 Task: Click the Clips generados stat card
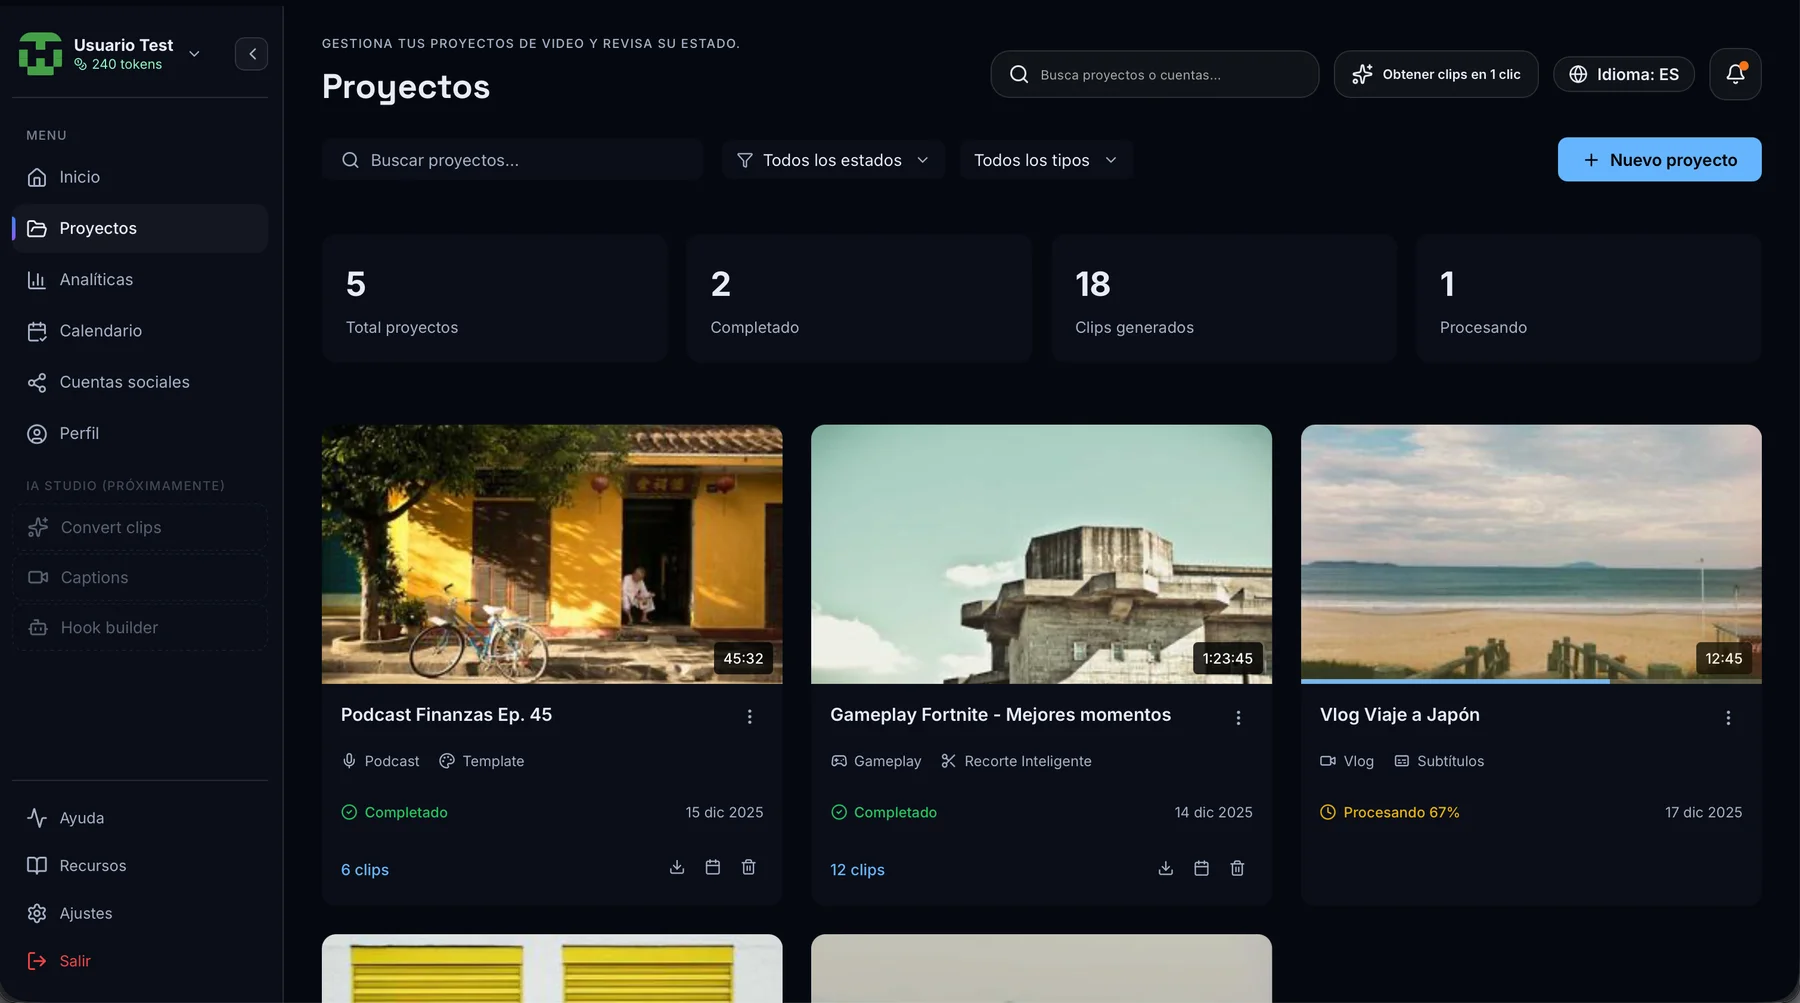pyautogui.click(x=1224, y=298)
